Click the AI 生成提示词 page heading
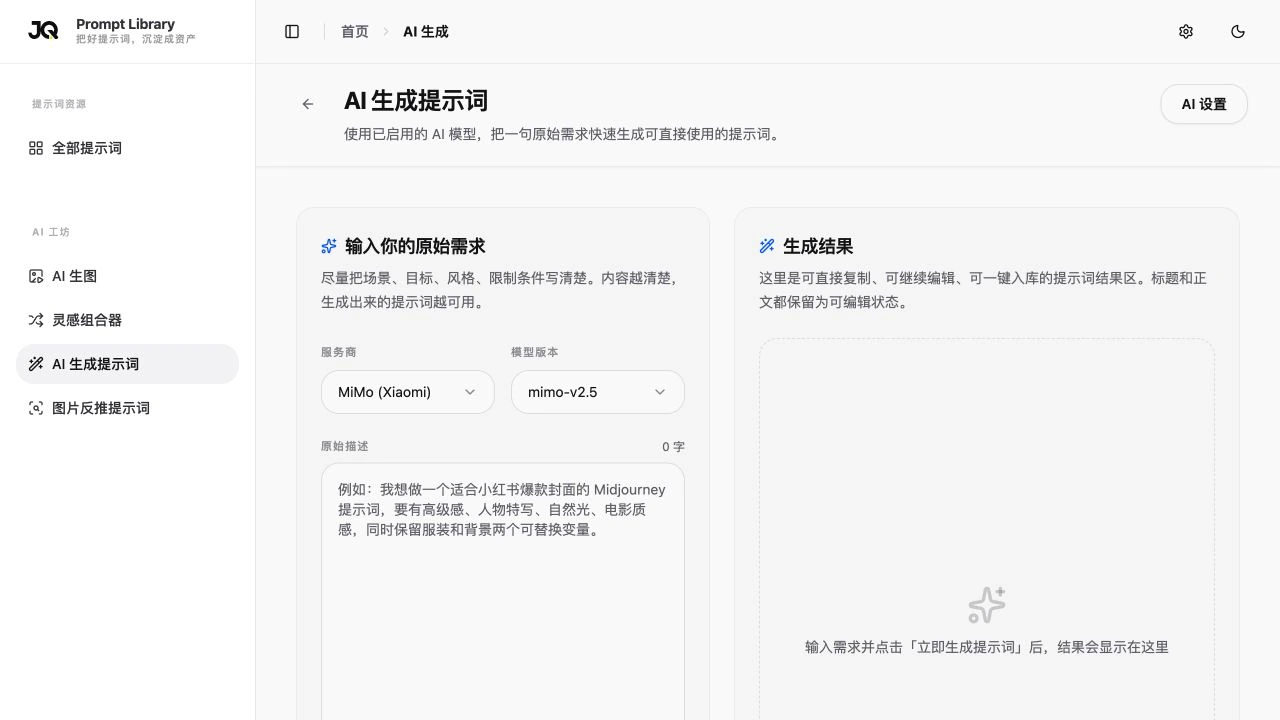 click(416, 101)
